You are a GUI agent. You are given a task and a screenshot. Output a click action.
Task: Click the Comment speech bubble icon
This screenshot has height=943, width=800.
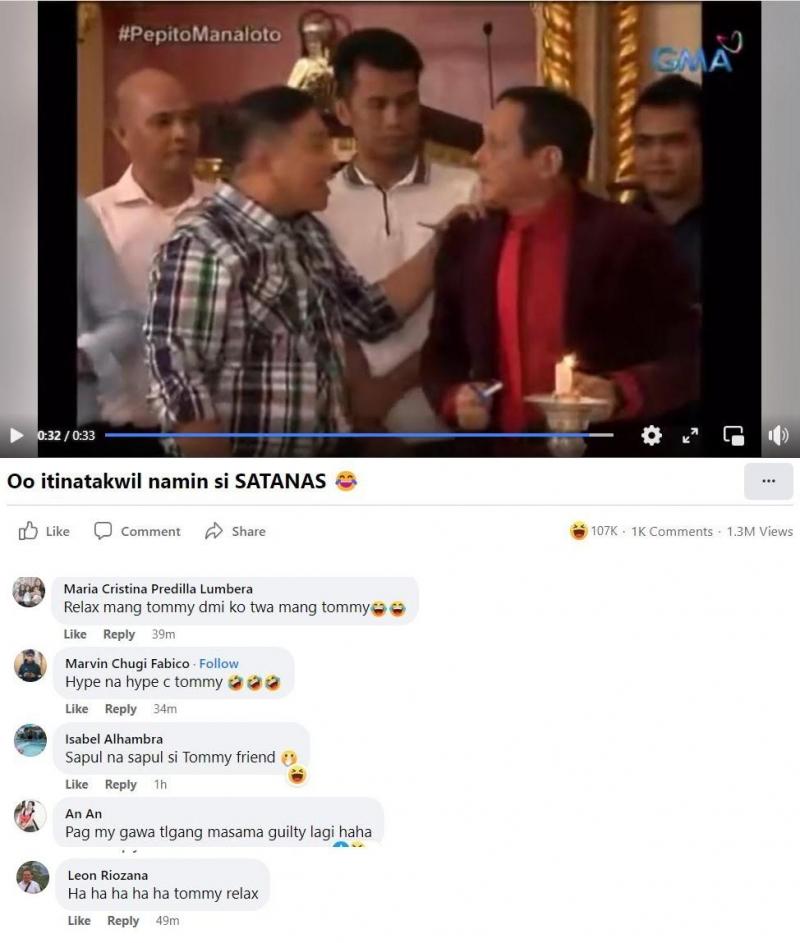(103, 530)
